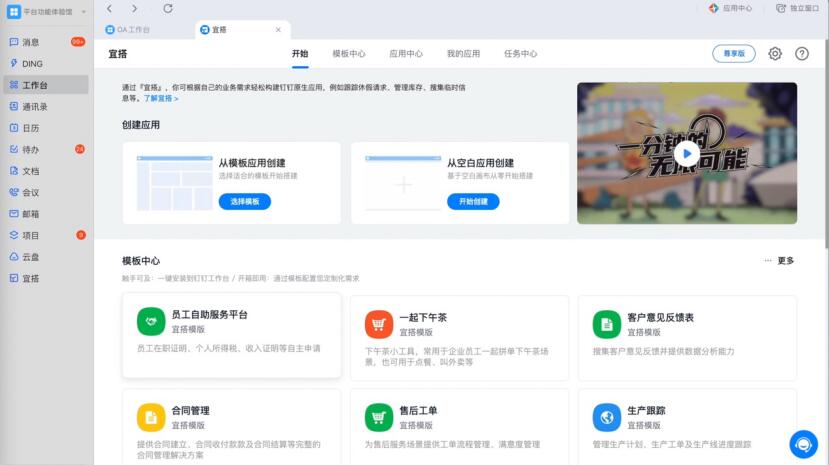Viewport: 829px width, 465px height.
Task: Expand the organization name dropdown arrow
Action: click(84, 12)
